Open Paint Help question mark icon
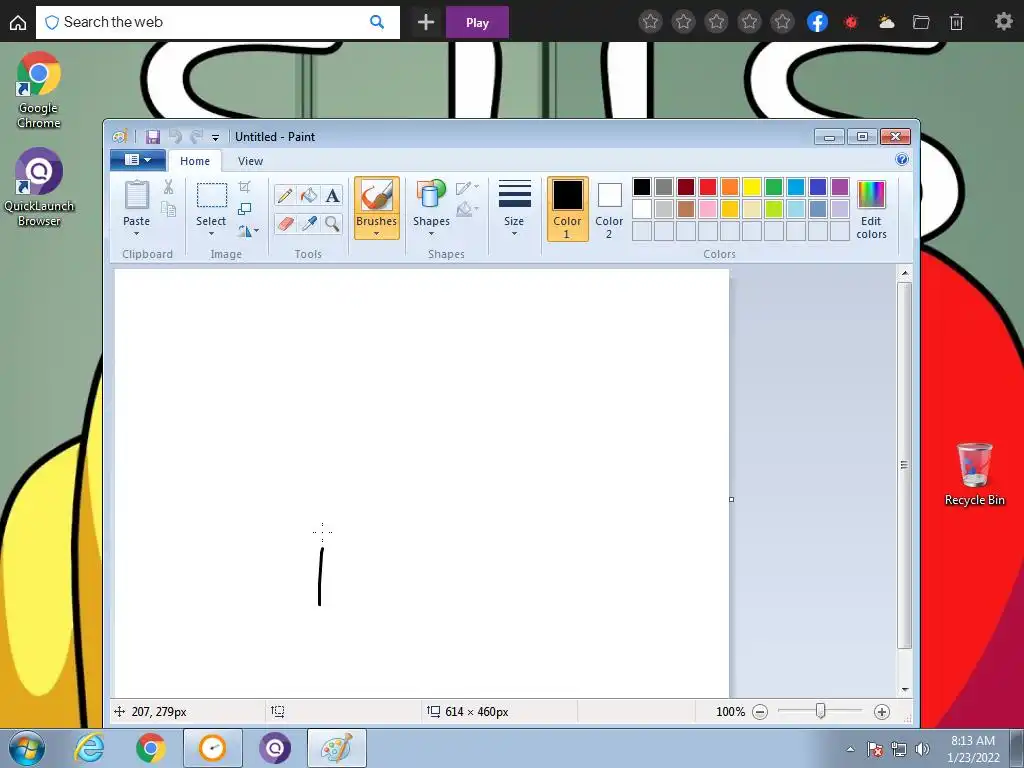This screenshot has width=1024, height=768. coord(902,160)
